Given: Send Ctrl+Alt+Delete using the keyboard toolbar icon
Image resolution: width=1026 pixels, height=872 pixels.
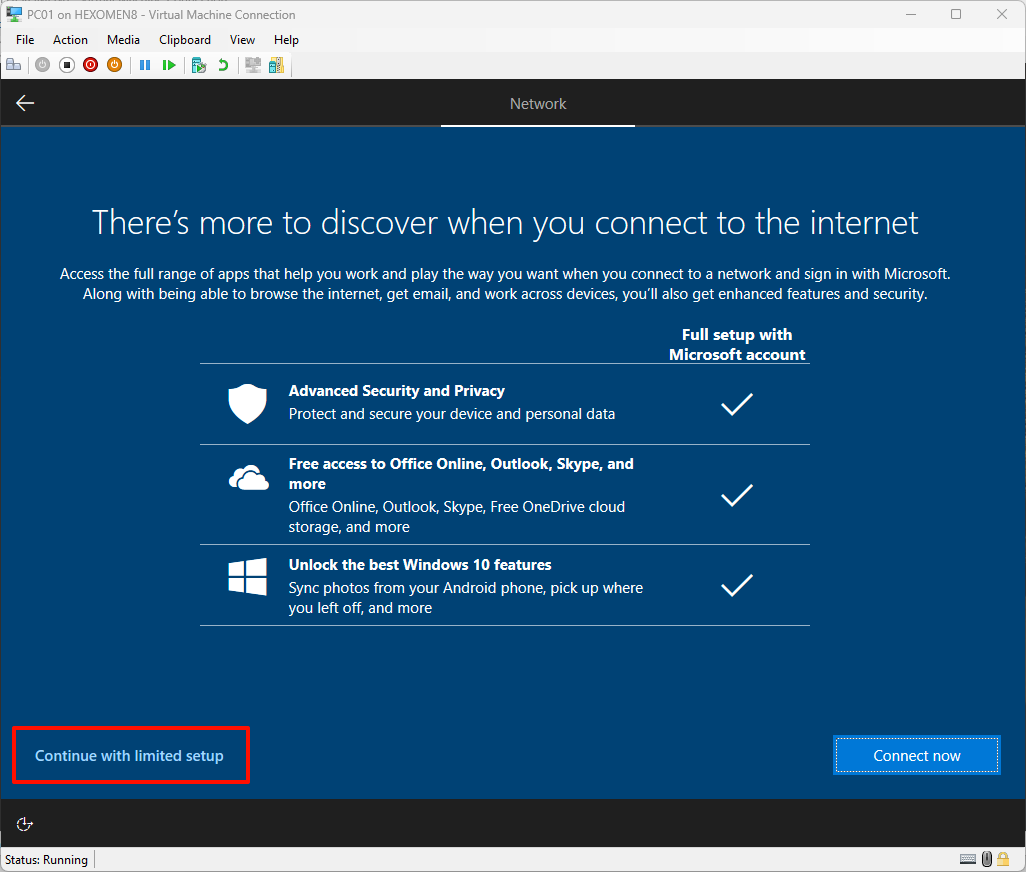Looking at the screenshot, I should [14, 65].
